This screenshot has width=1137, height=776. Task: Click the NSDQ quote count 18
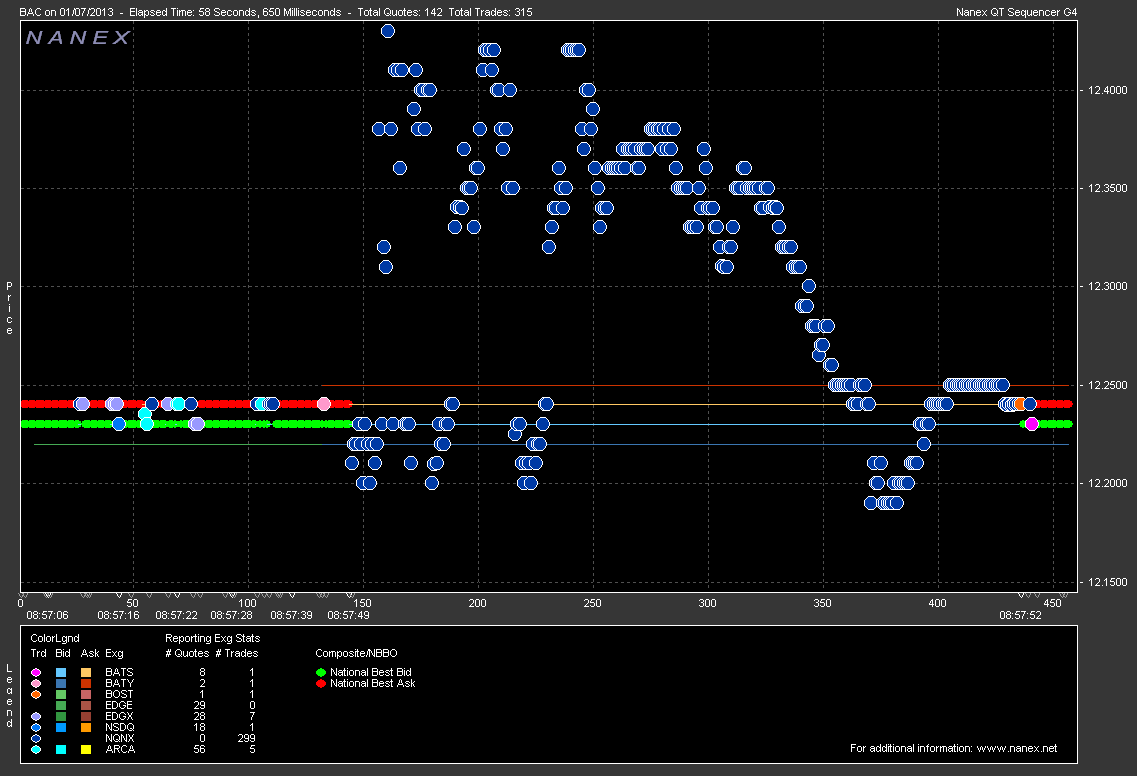[199, 727]
